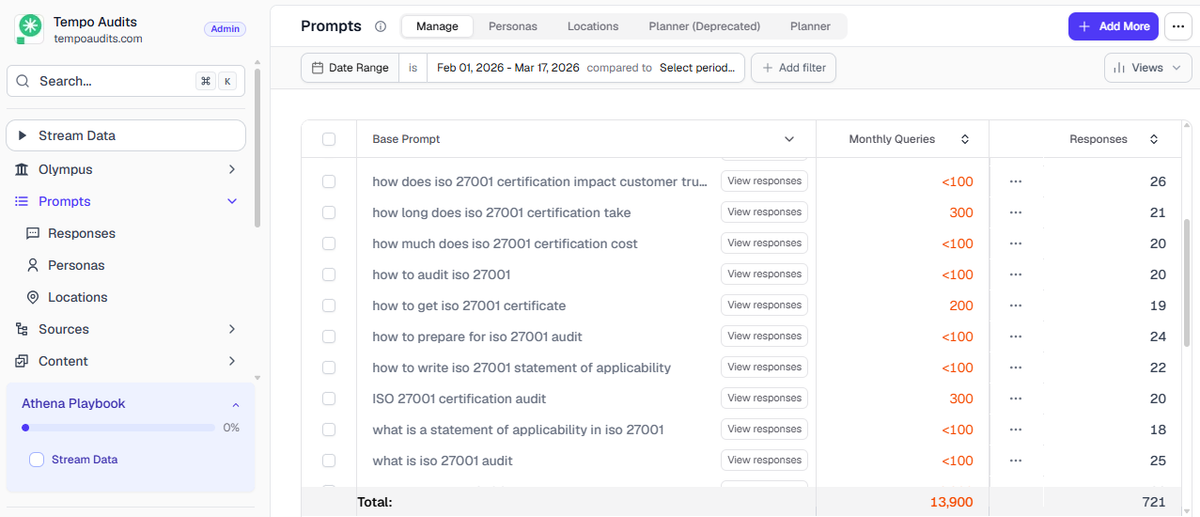Open the Base Prompt column dropdown
Image resolution: width=1200 pixels, height=517 pixels.
(789, 140)
